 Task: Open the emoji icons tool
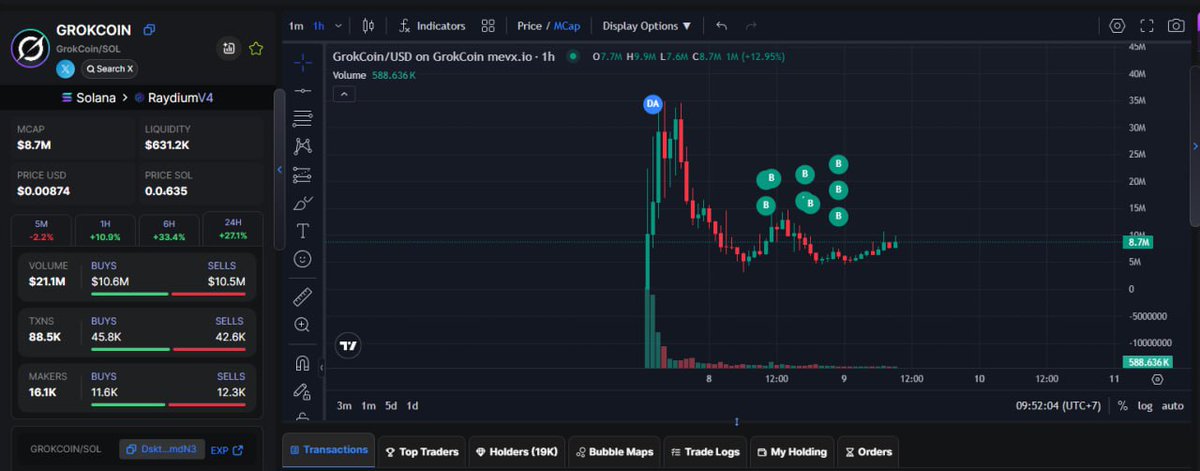tap(303, 259)
